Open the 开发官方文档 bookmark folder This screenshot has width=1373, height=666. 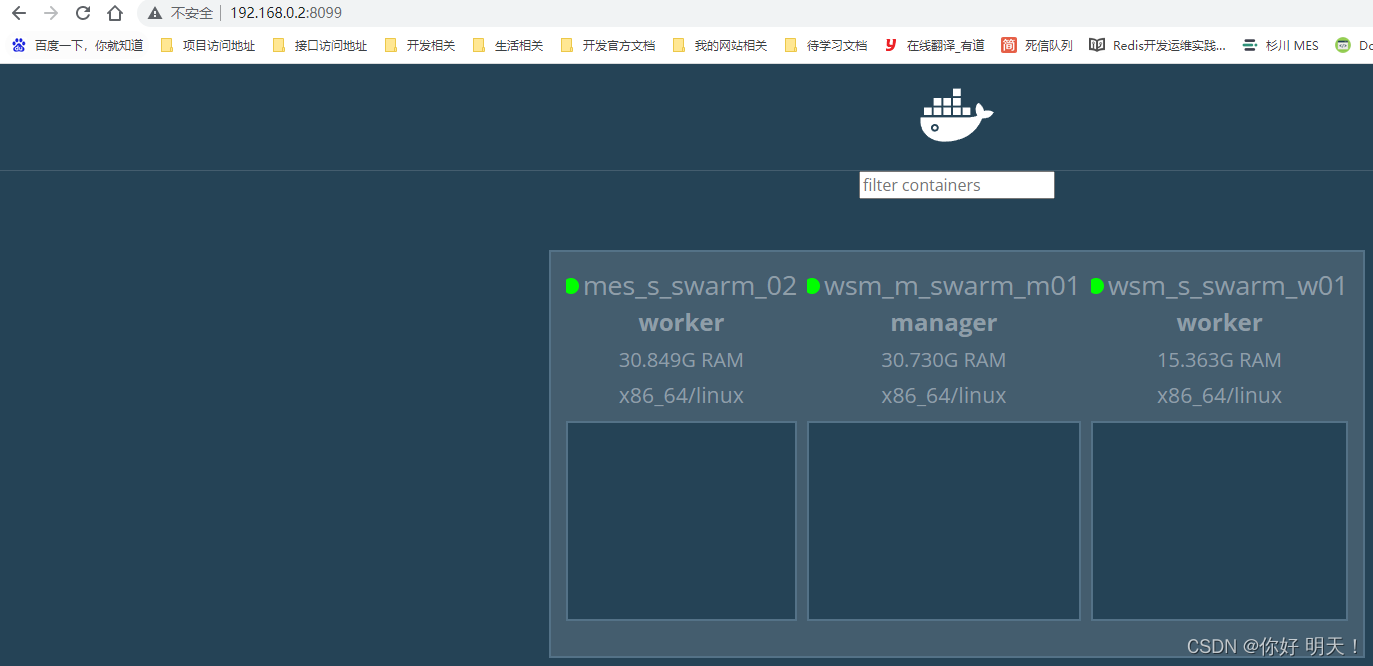coord(608,45)
